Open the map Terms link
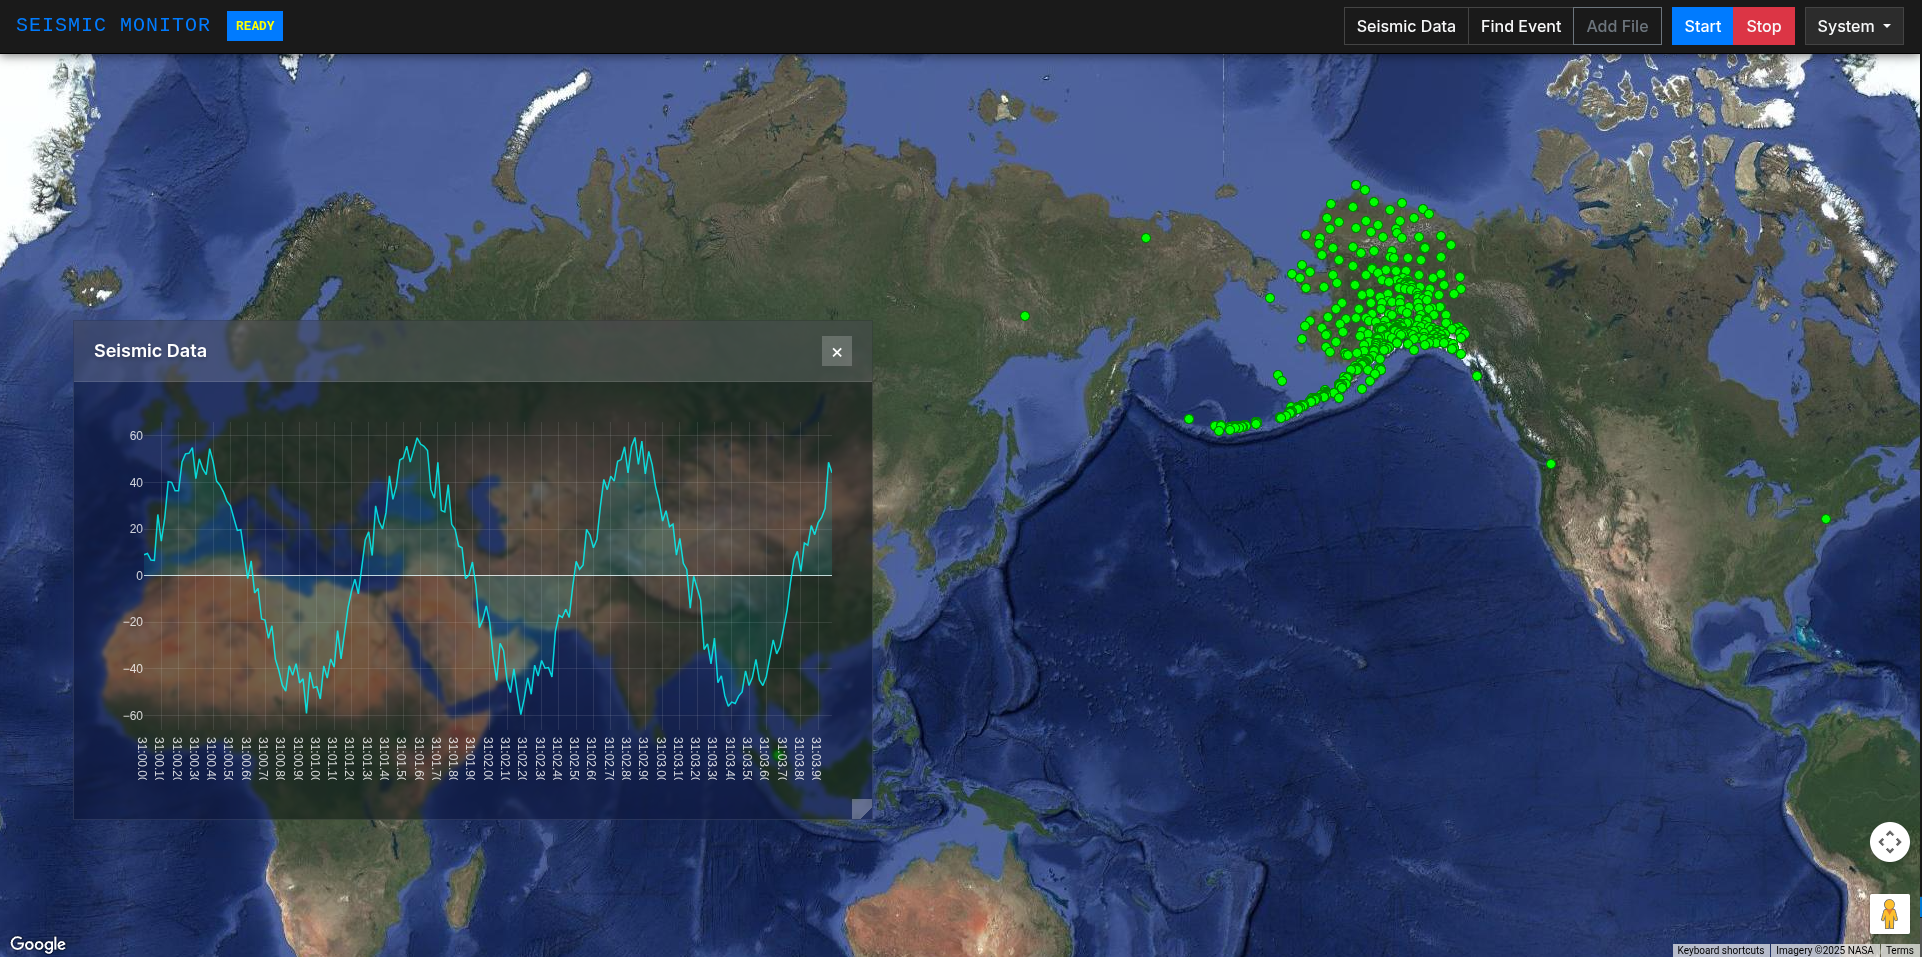Viewport: 1922px width, 957px height. click(1899, 950)
